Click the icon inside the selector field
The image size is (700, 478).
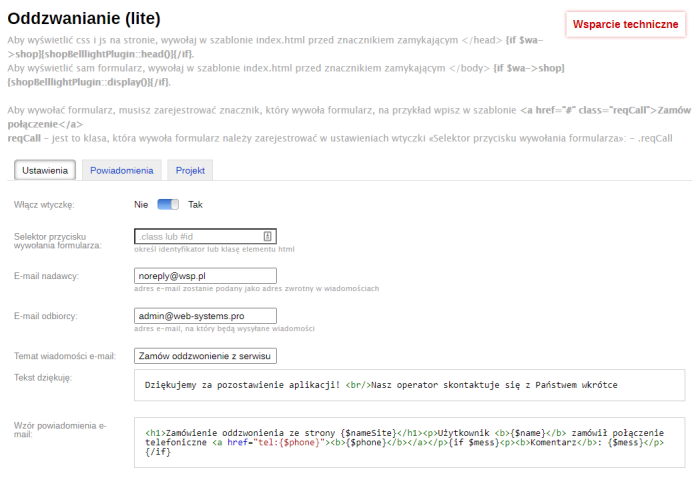(268, 236)
